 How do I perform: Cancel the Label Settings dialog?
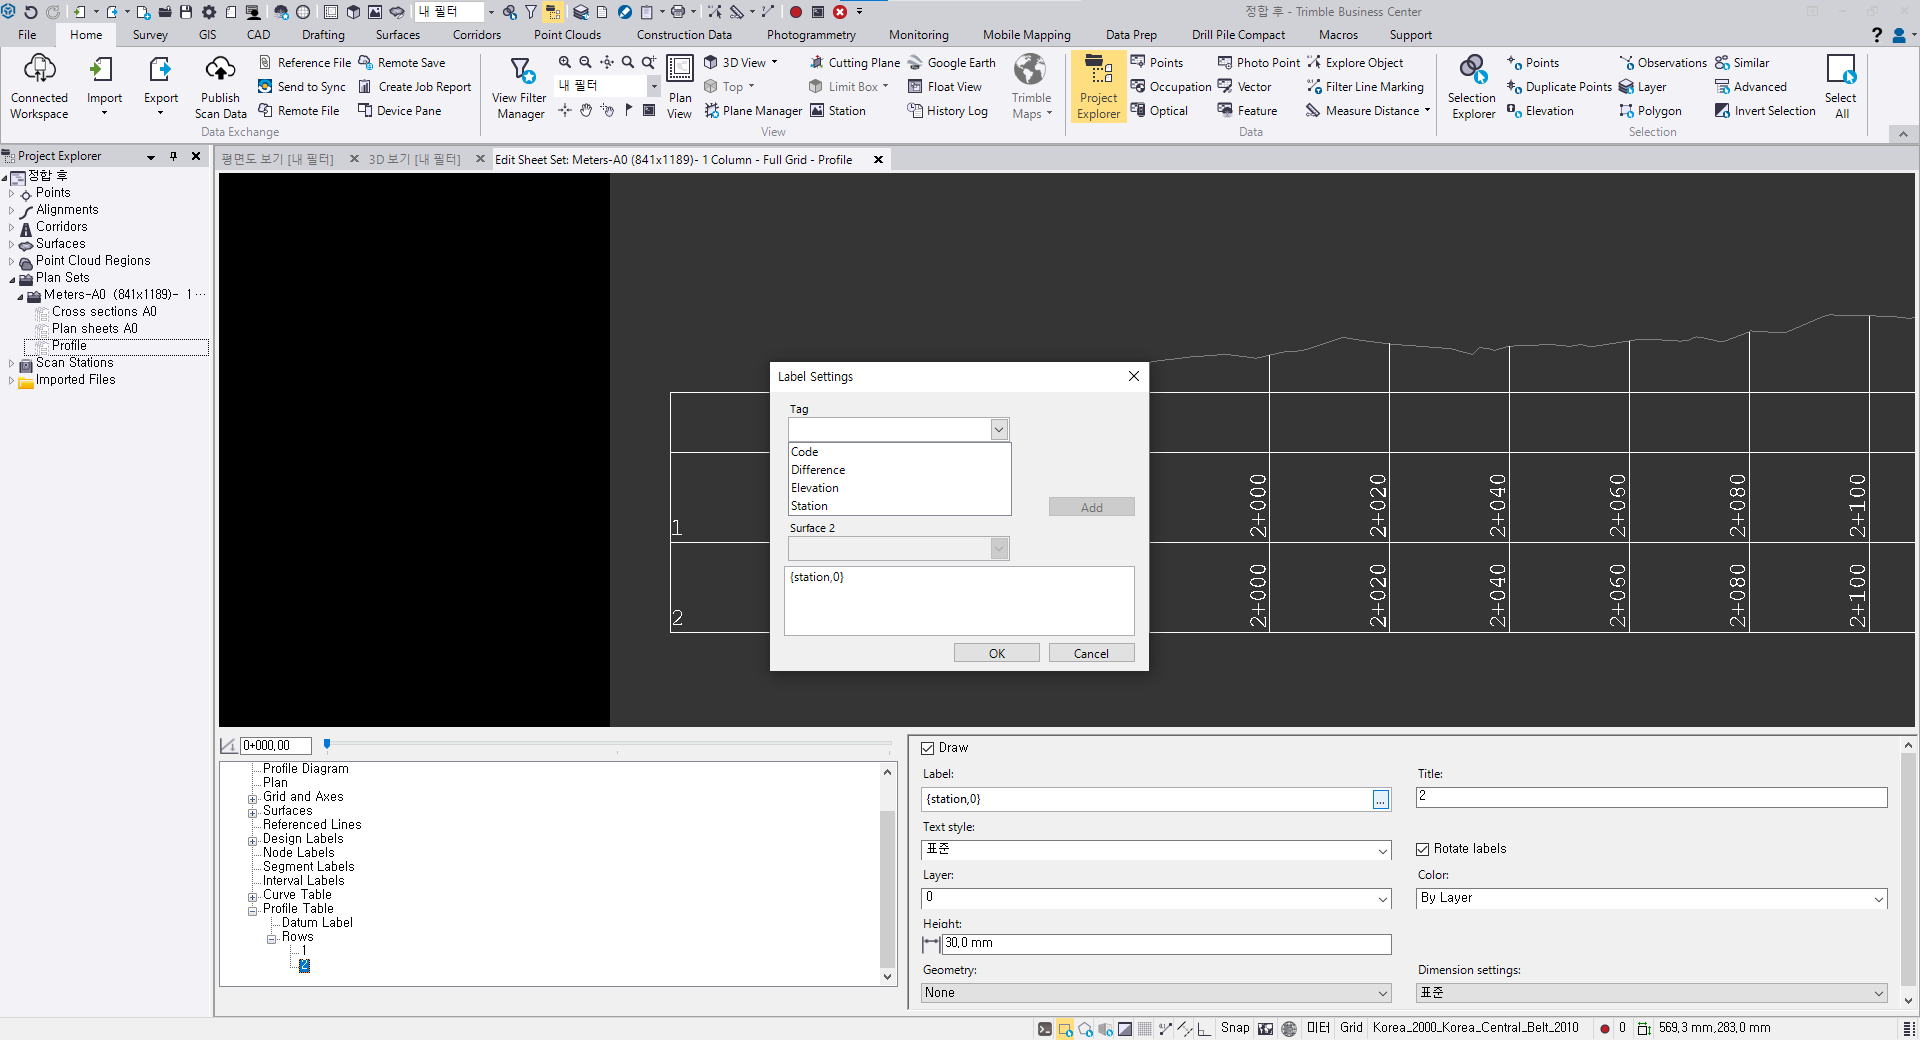tap(1091, 653)
